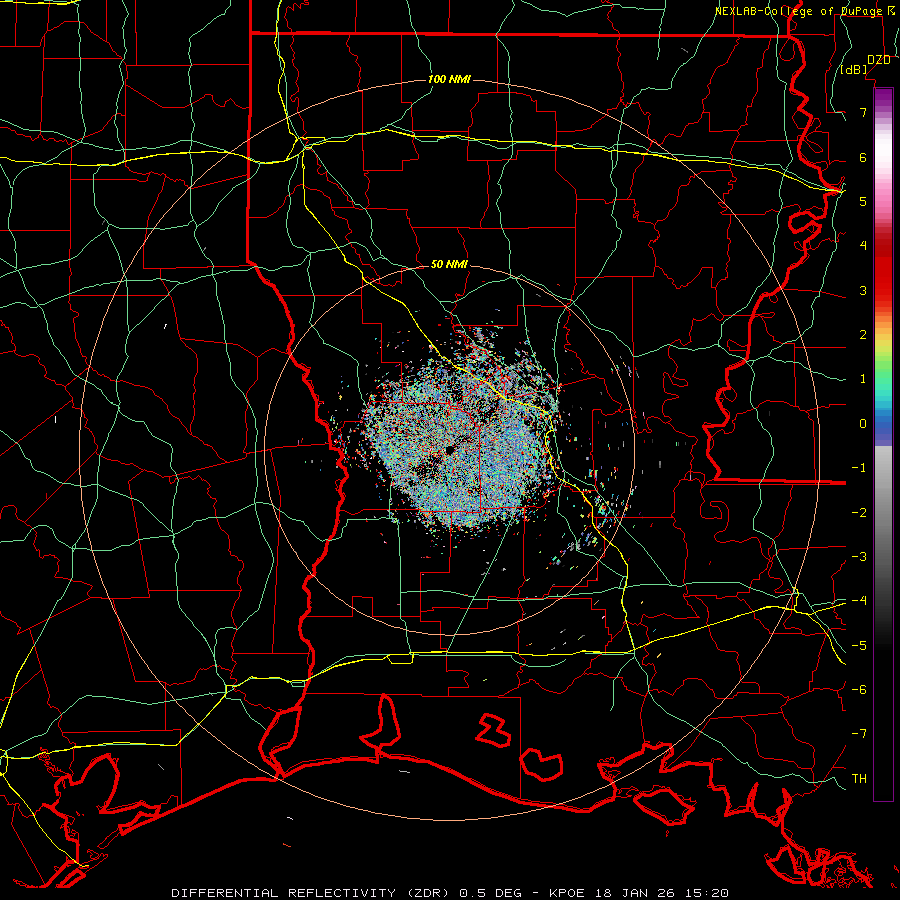This screenshot has height=900, width=900.
Task: Click the -4 dB tick on the color scale
Action: tap(859, 600)
